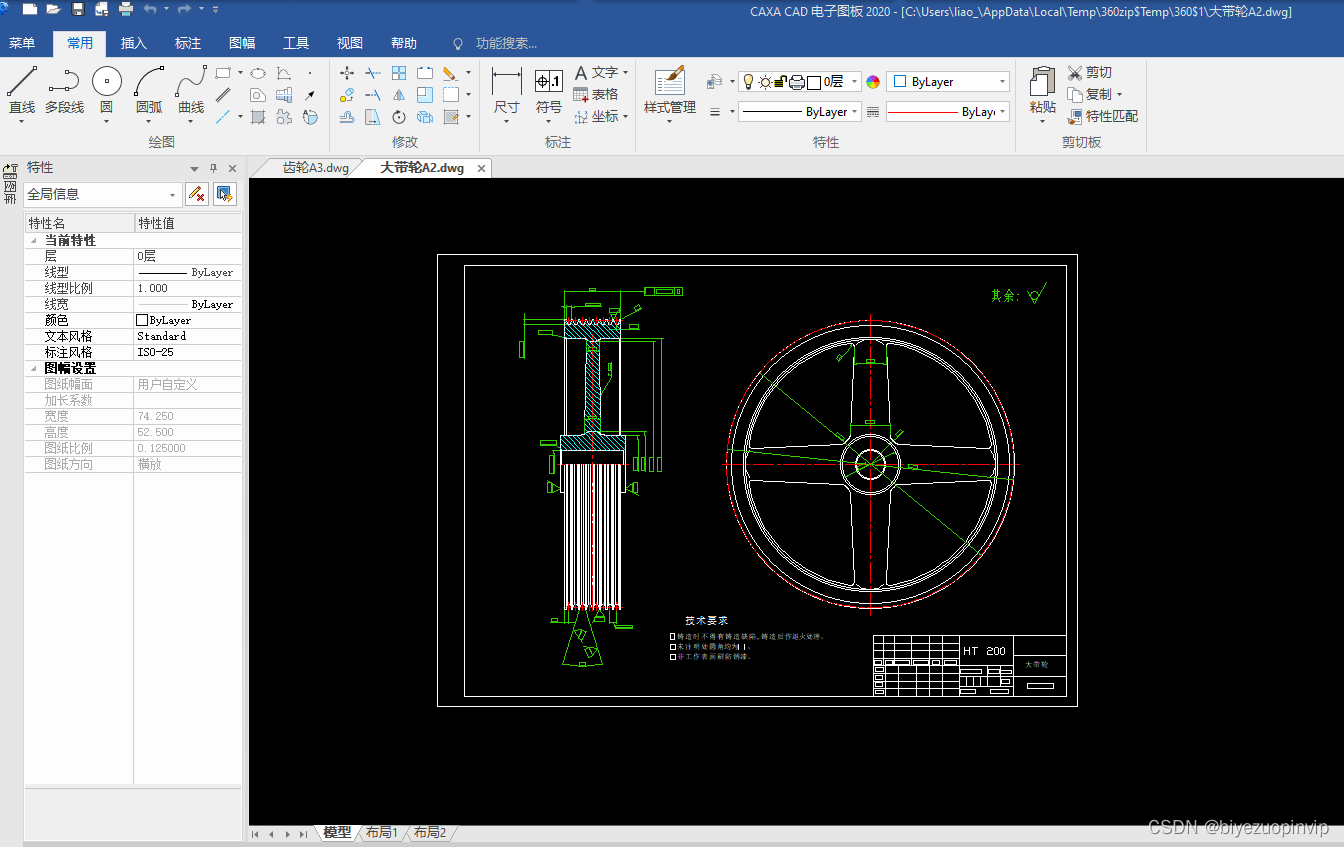Viewport: 1344px width, 847px height.
Task: Select the parallel lines tool
Action: [x=223, y=95]
